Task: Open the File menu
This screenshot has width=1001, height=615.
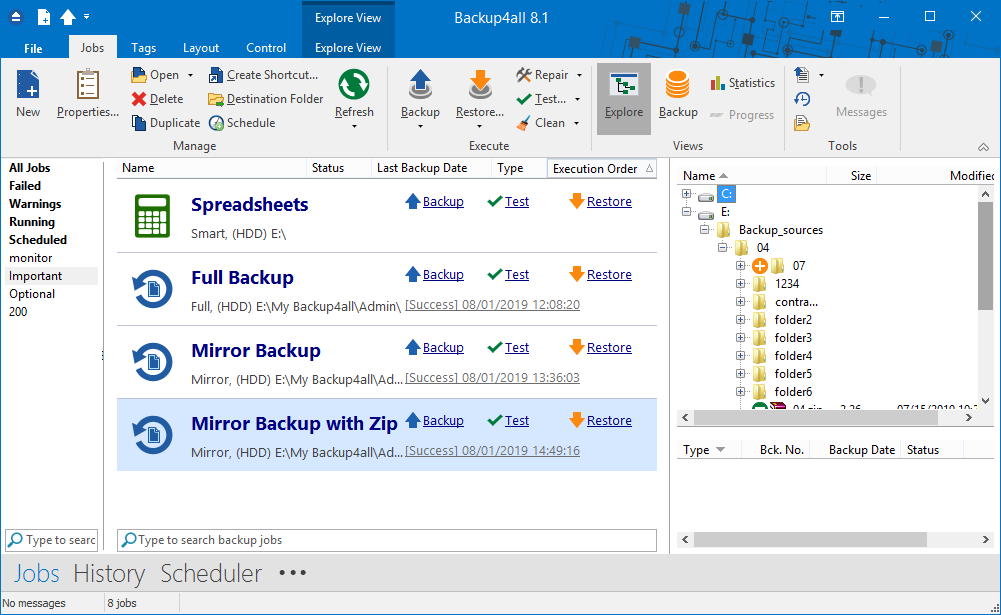Action: tap(33, 48)
